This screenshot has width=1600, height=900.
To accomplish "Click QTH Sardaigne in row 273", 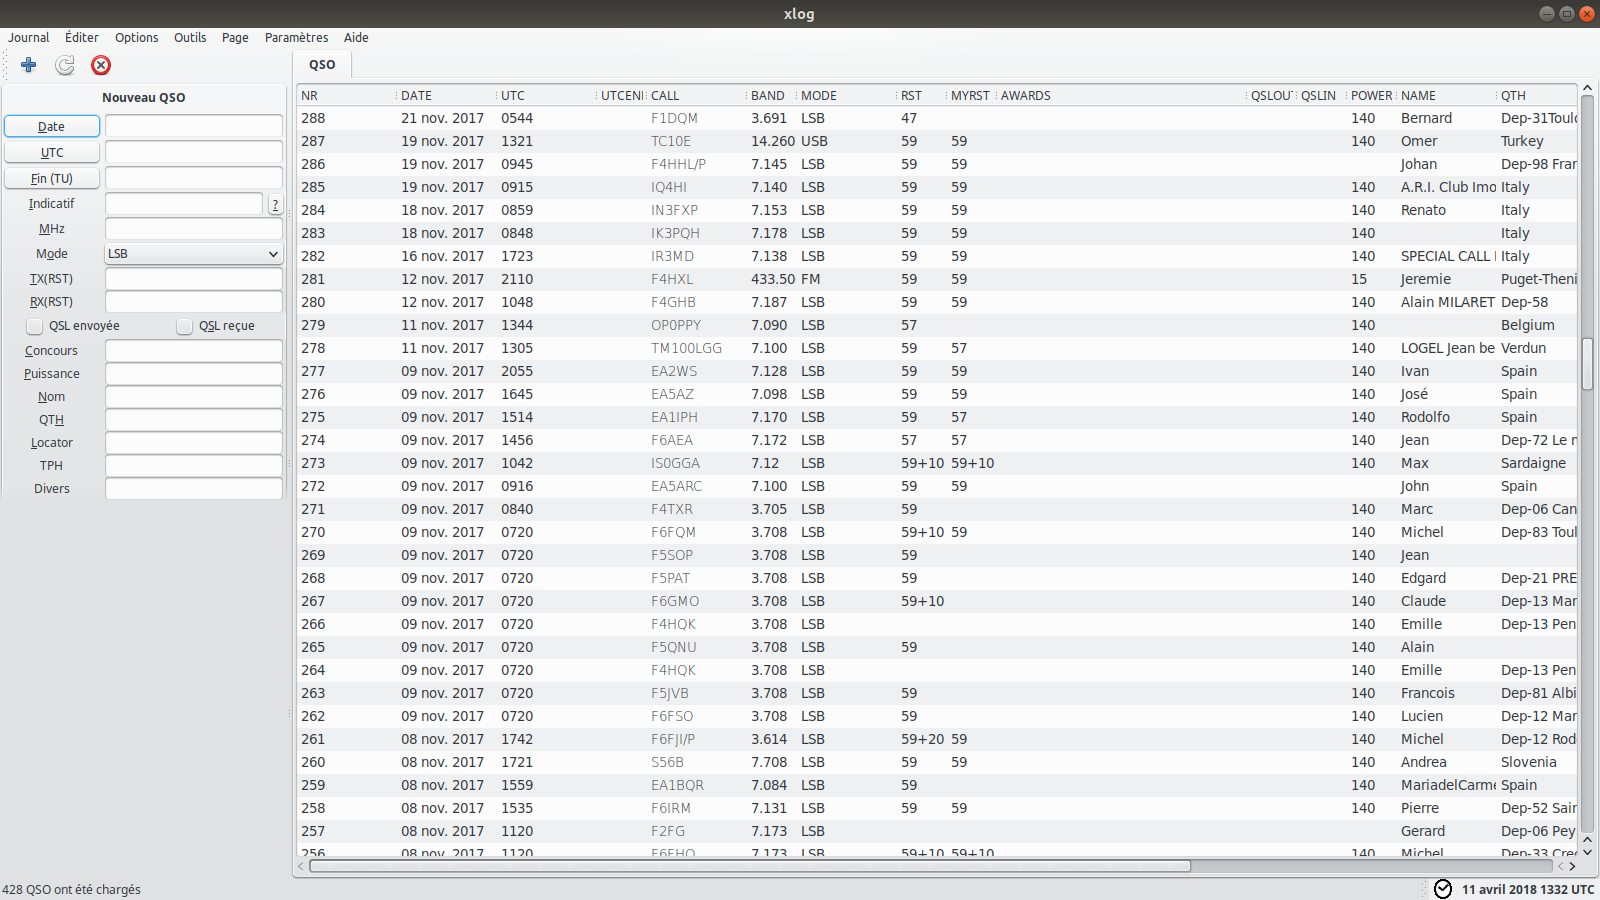I will [x=1533, y=463].
